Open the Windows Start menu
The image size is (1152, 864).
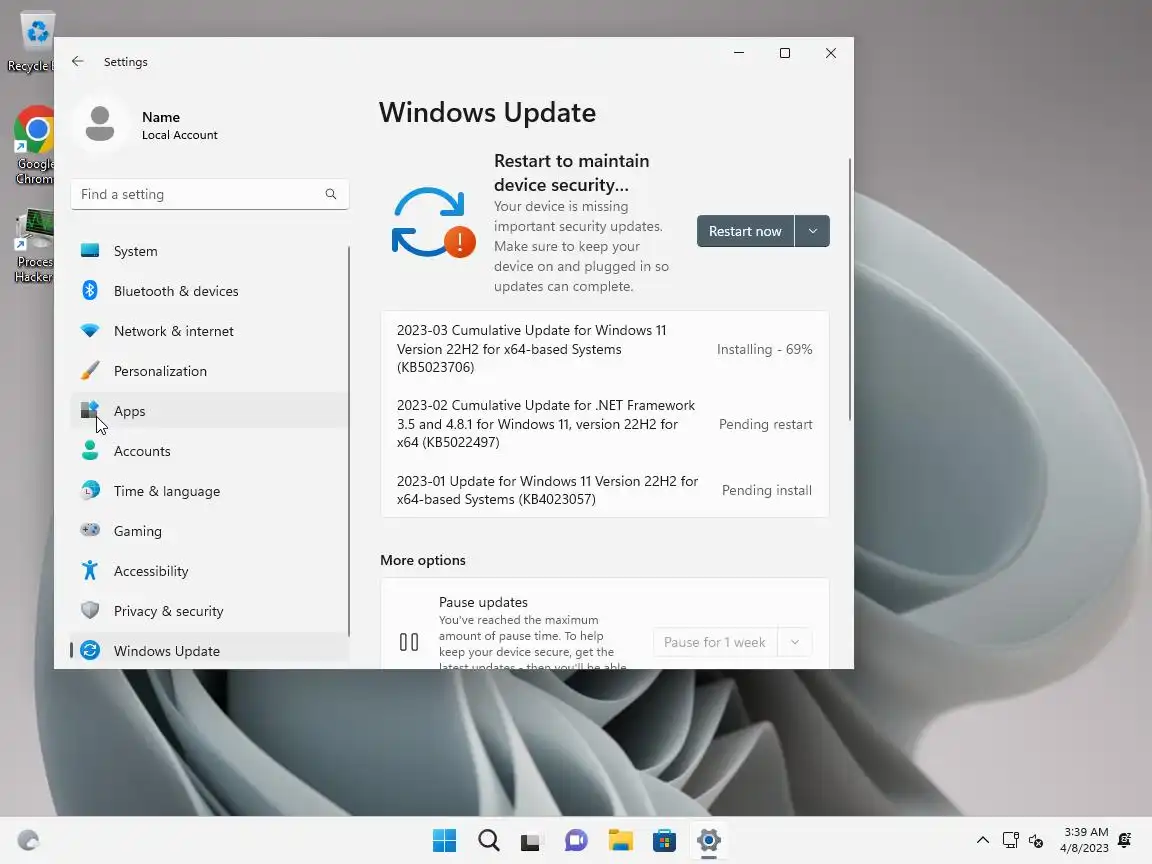click(x=444, y=840)
